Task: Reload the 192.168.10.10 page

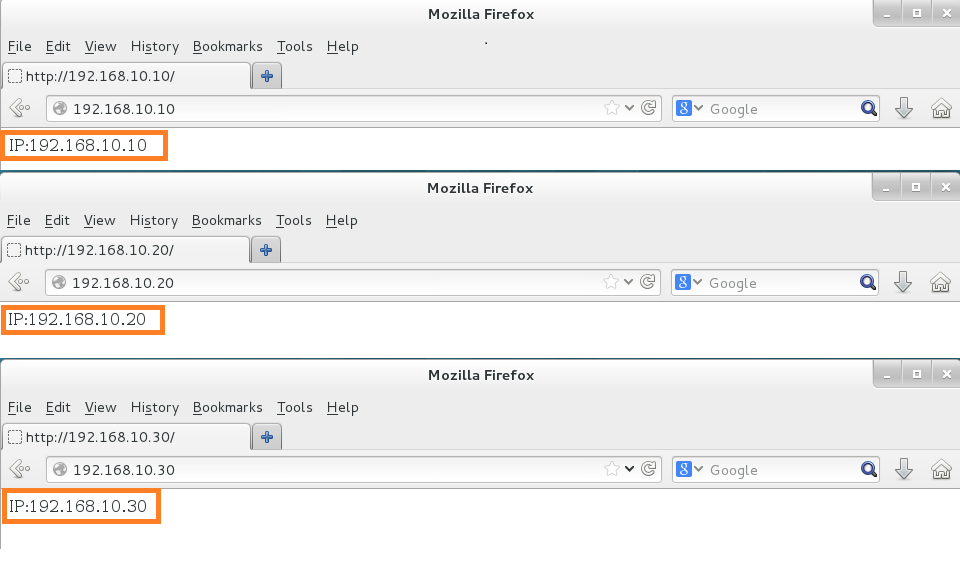Action: tap(648, 109)
